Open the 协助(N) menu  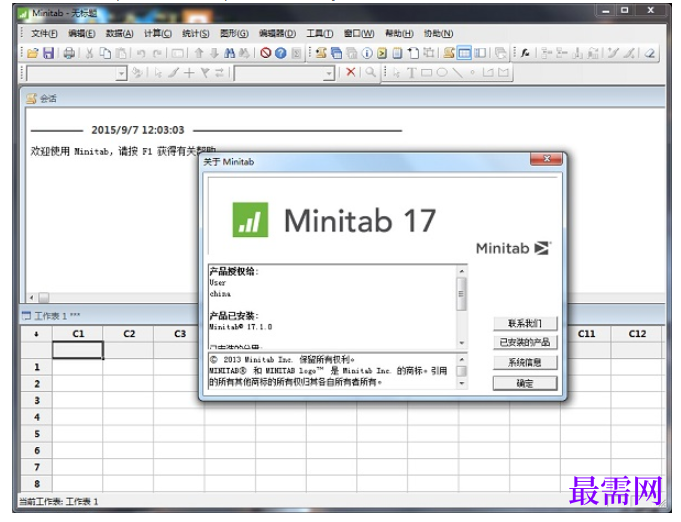click(x=439, y=33)
